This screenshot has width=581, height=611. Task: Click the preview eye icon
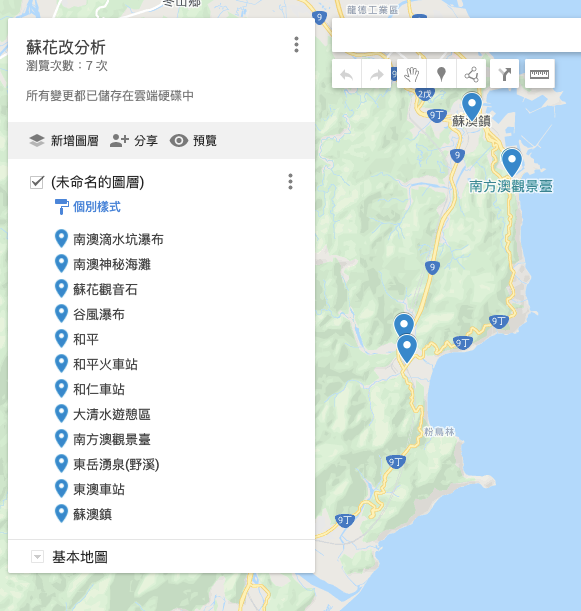click(179, 141)
